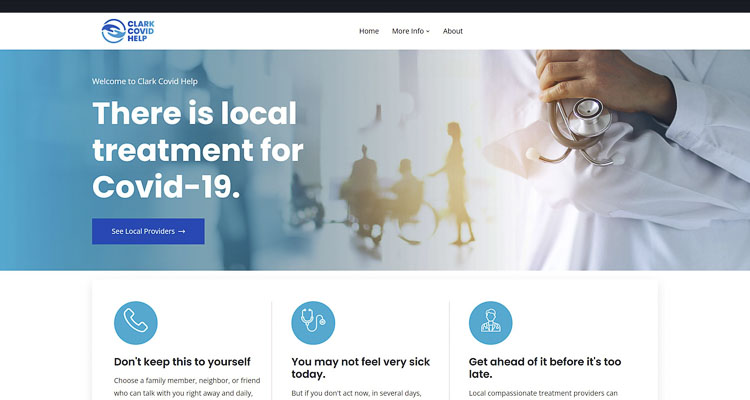Image resolution: width=750 pixels, height=400 pixels.
Task: Click the Welcome to Clark Covid Help text
Action: click(145, 81)
